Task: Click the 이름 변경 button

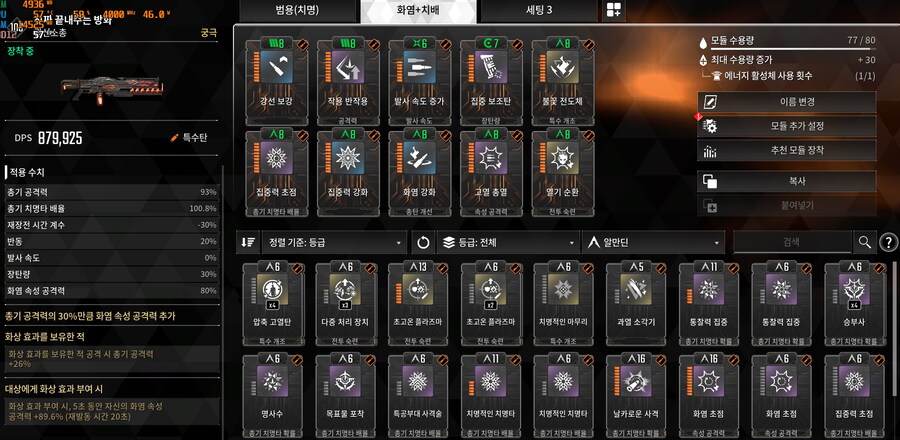Action: [786, 102]
